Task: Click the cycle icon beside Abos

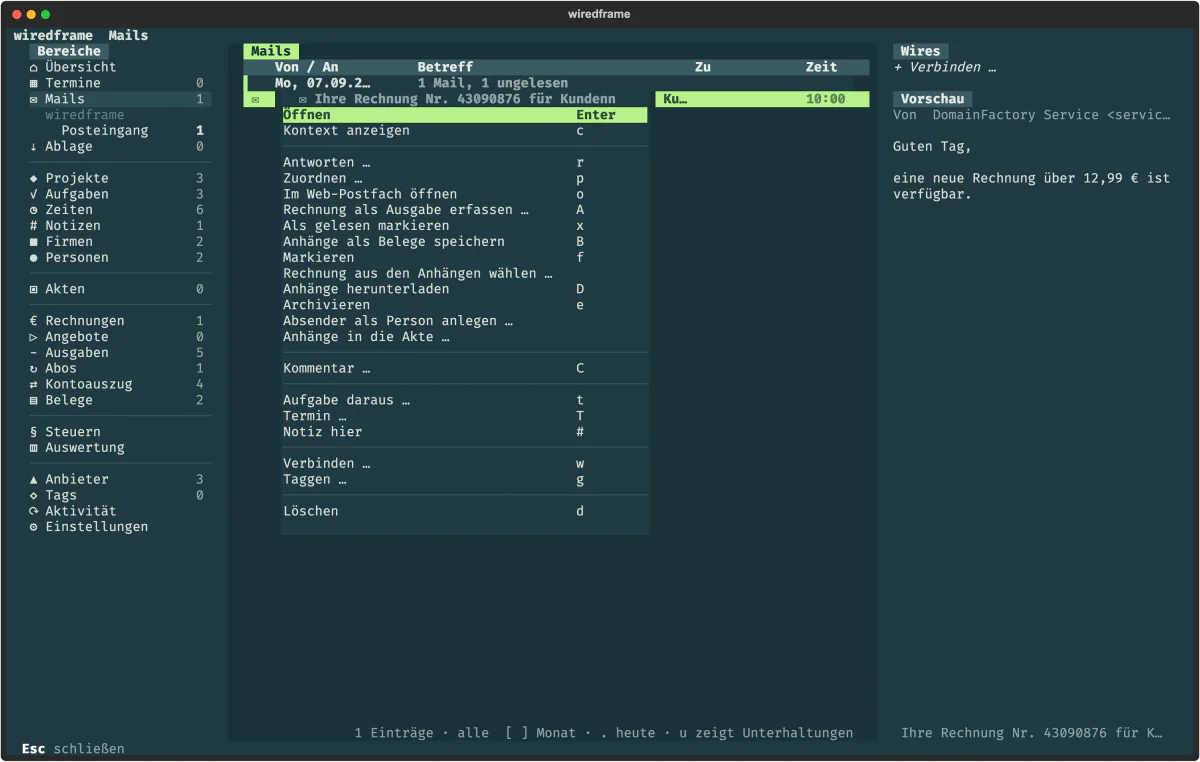Action: click(34, 368)
